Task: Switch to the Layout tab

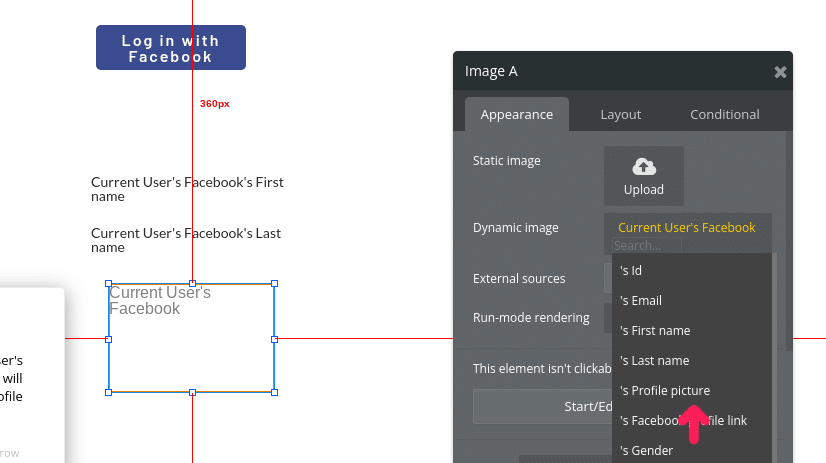Action: coord(621,114)
